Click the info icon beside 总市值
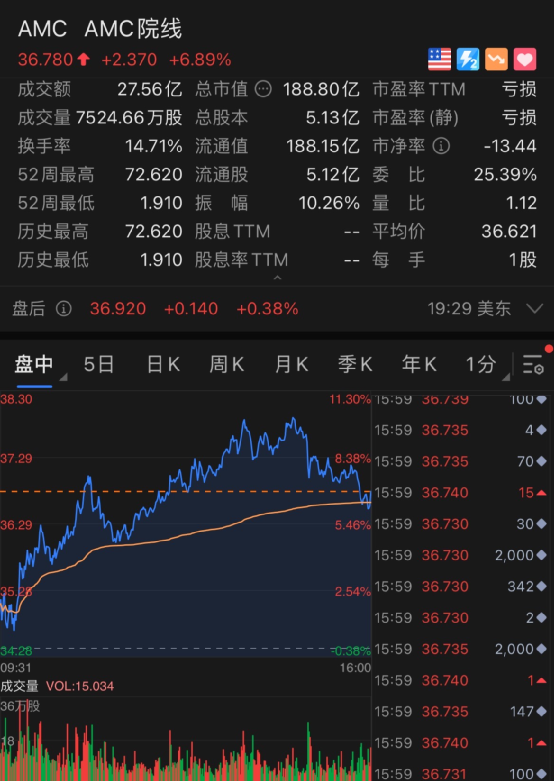The image size is (554, 781). pyautogui.click(x=264, y=90)
